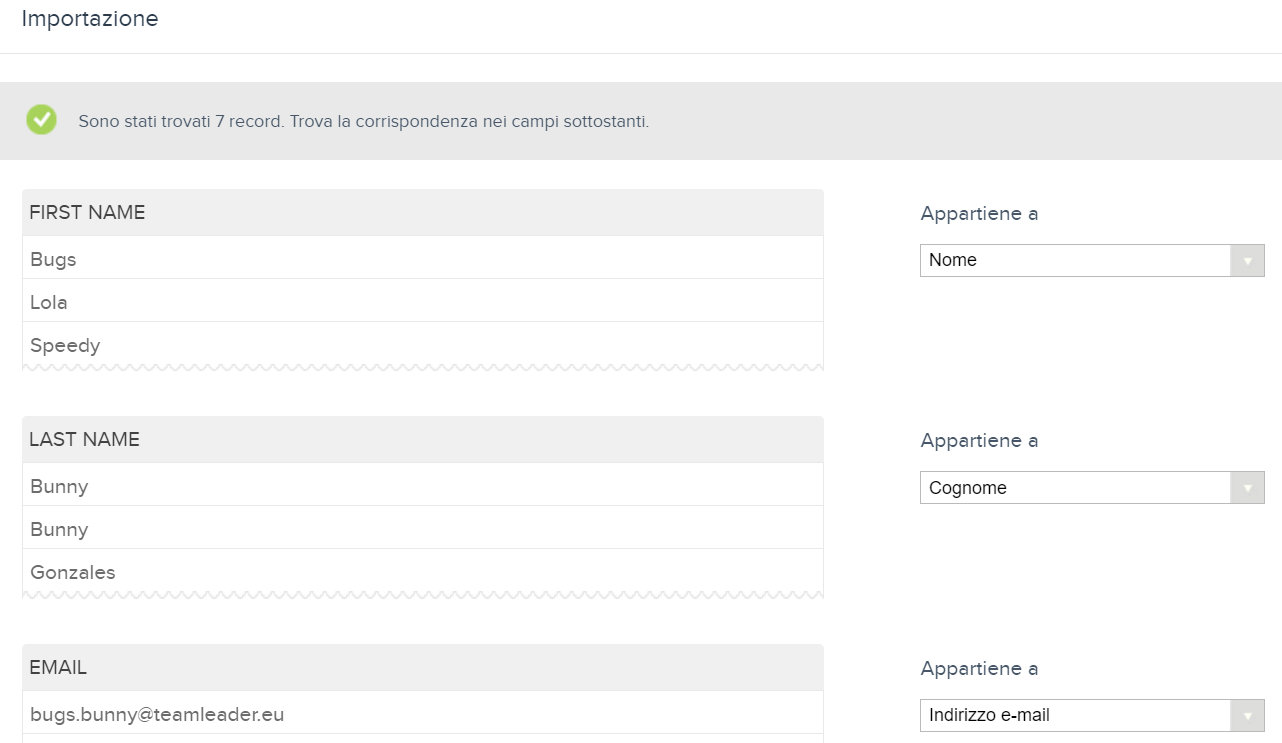Open the Nome field mapping dropdown
The width and height of the screenshot is (1282, 743).
(1076, 260)
